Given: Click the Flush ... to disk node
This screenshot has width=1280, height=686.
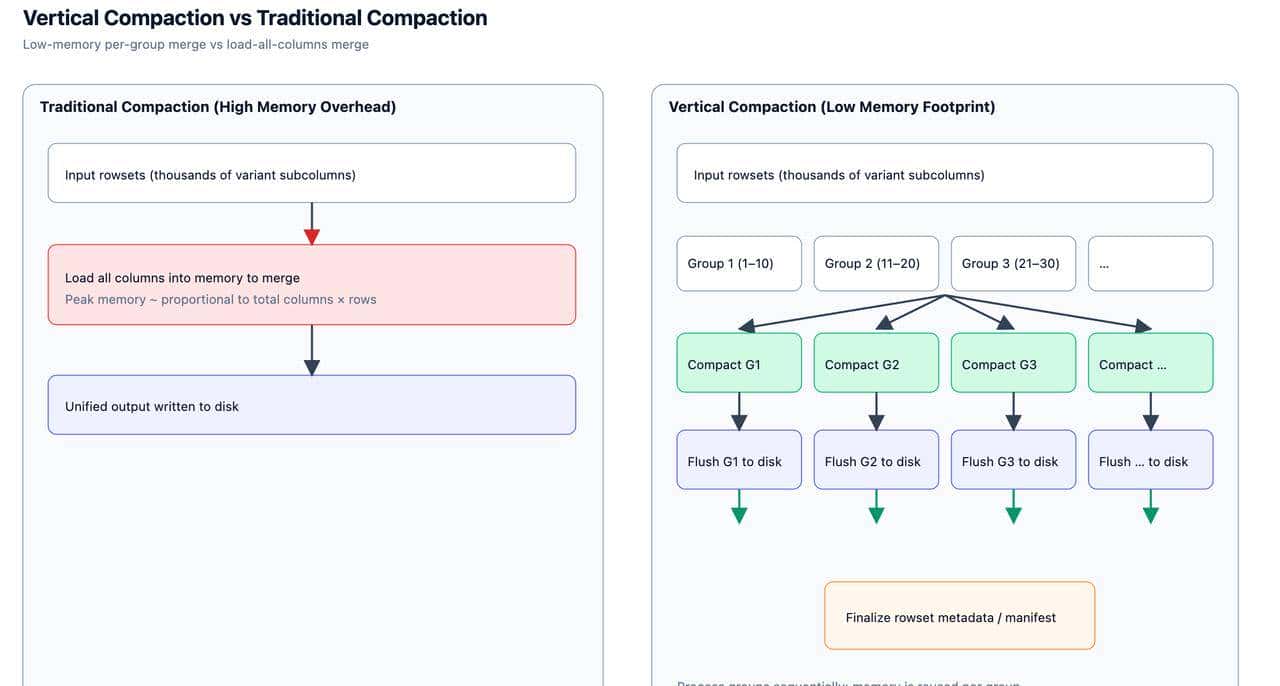Looking at the screenshot, I should pos(1150,460).
